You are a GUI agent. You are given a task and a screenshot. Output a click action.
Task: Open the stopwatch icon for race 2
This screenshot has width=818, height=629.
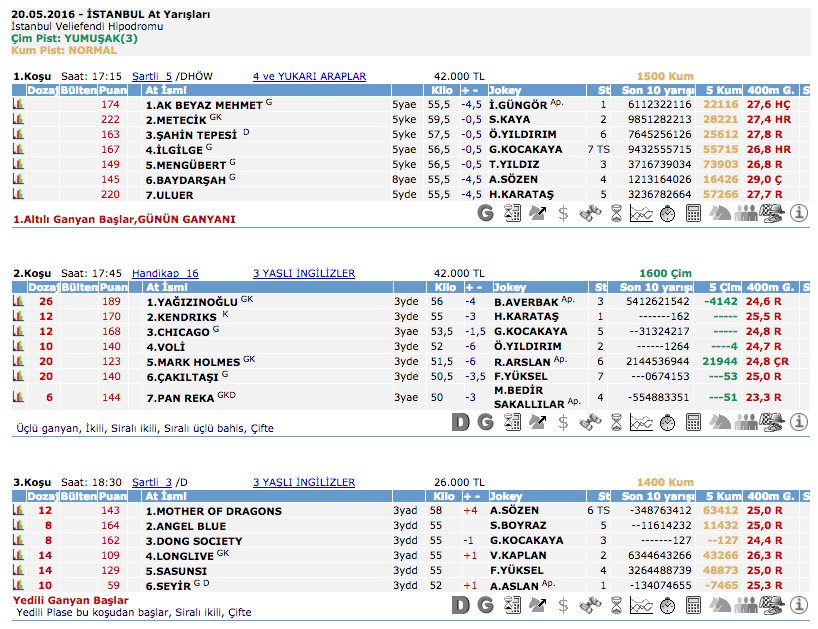point(667,422)
